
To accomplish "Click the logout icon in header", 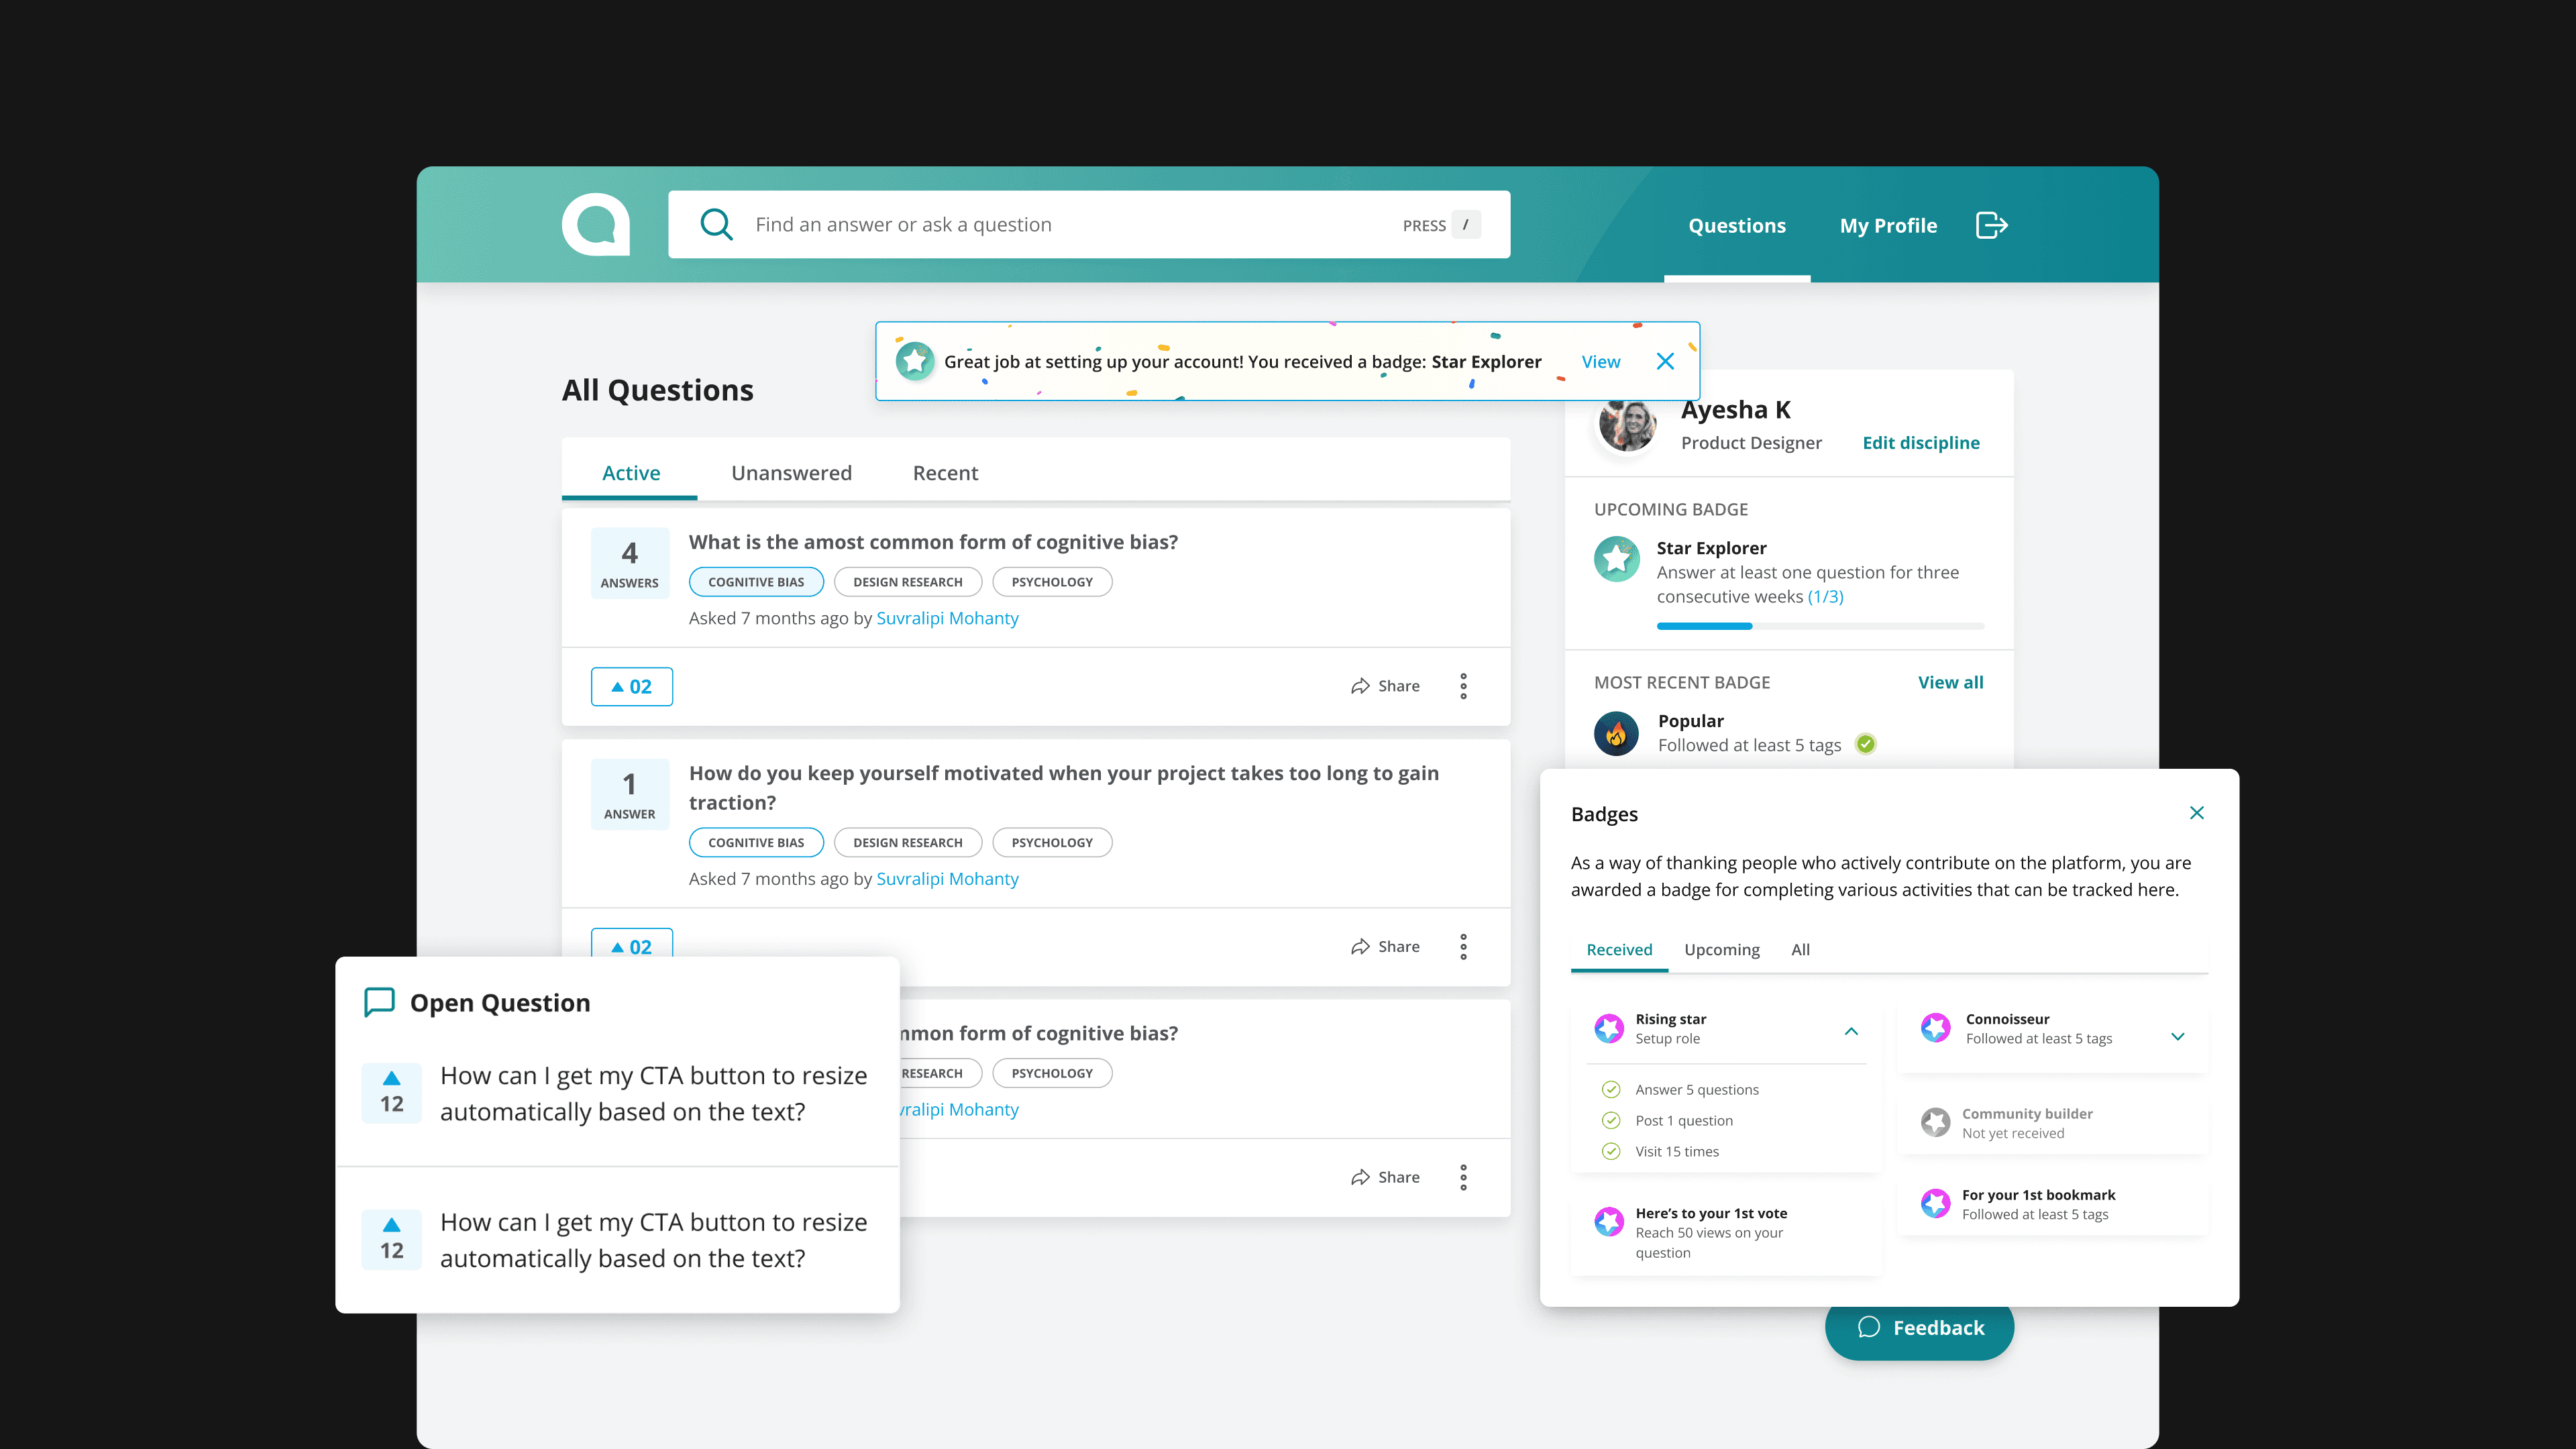I will pos(1991,225).
